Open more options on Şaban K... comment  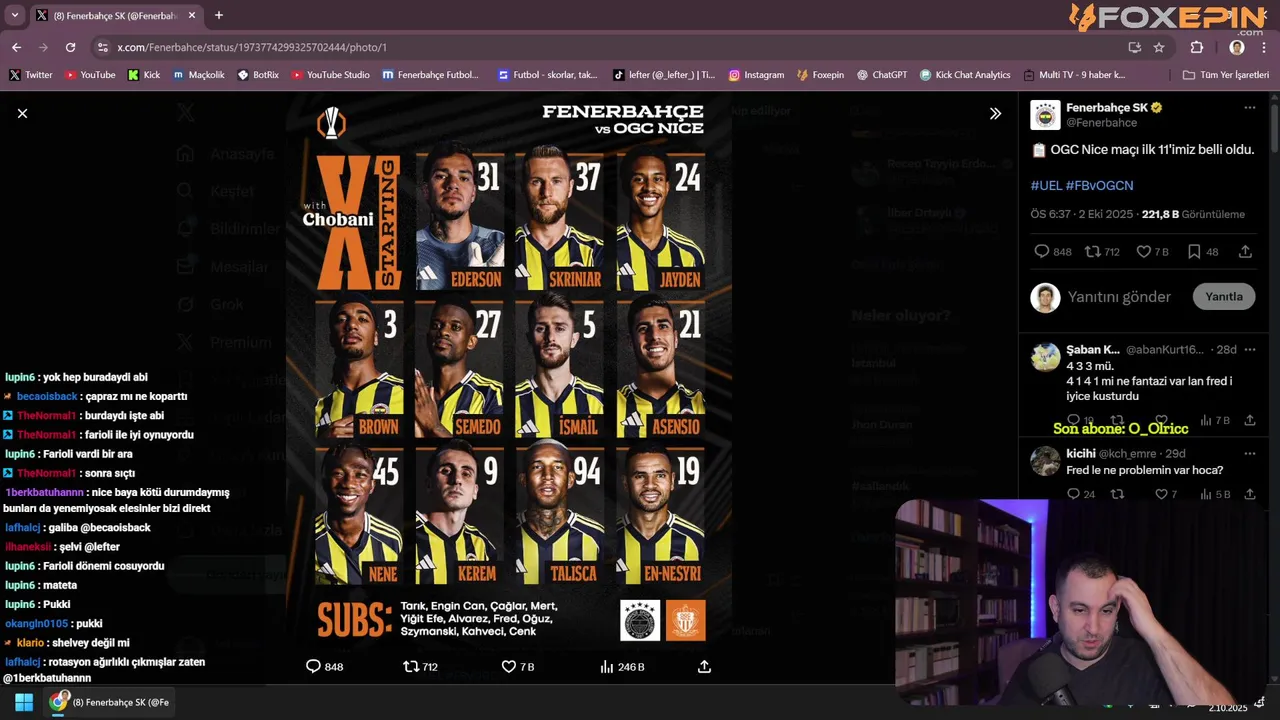tap(1249, 350)
